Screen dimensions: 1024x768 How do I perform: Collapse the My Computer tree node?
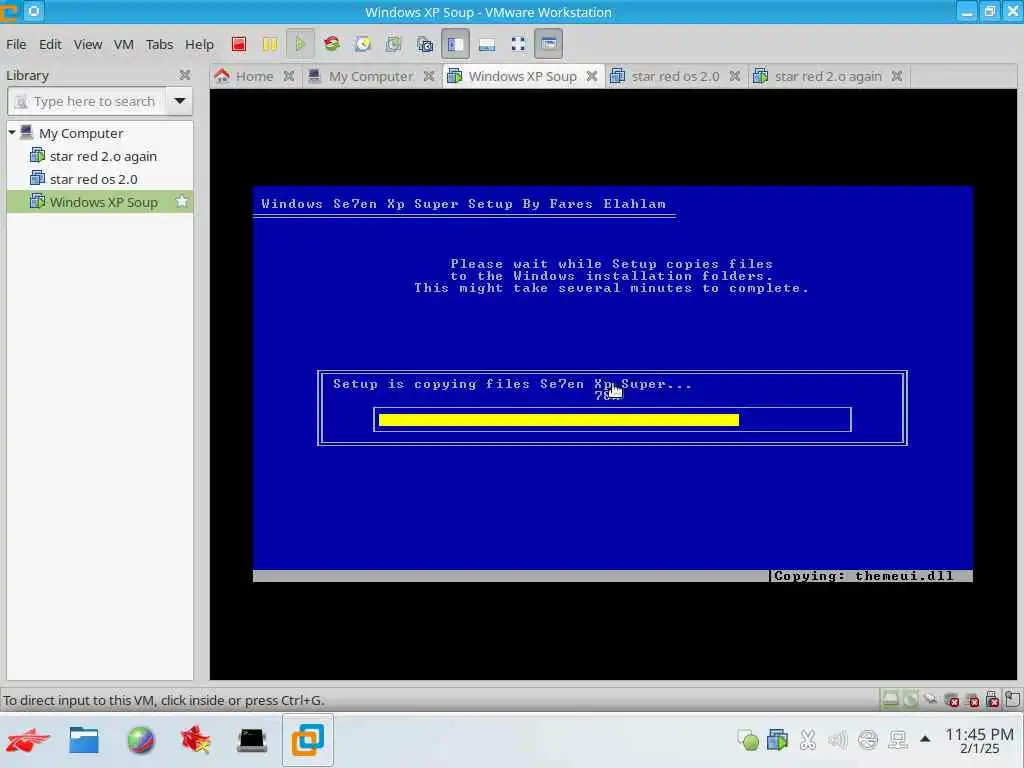pyautogui.click(x=12, y=133)
